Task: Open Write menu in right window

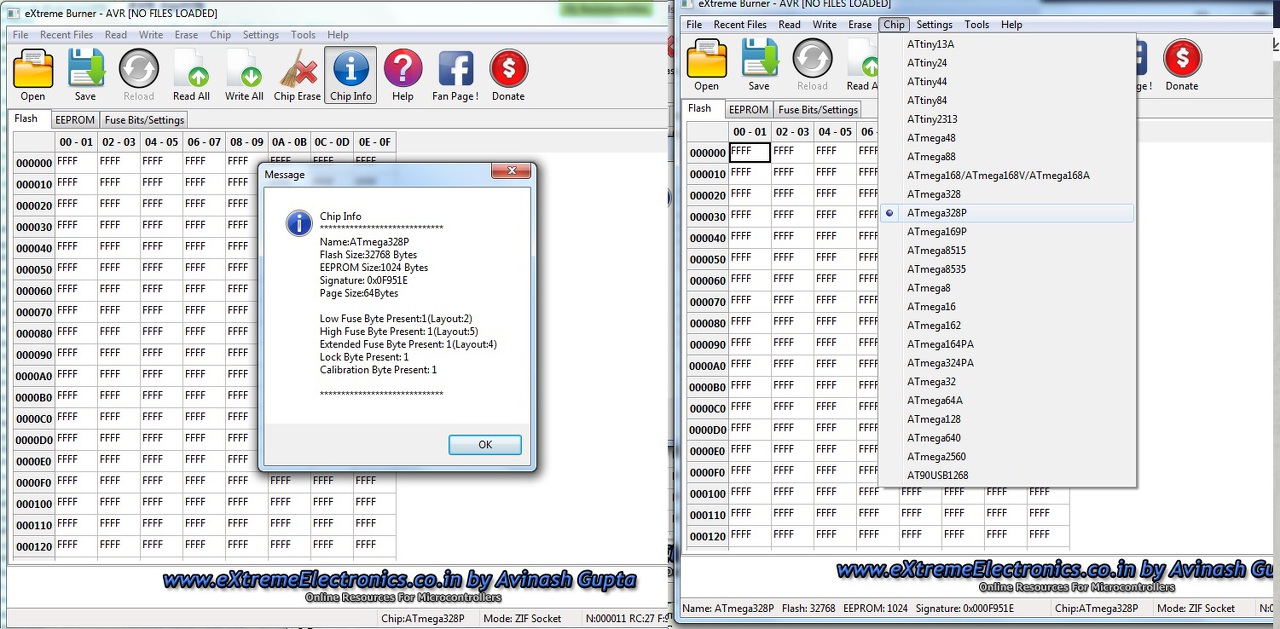Action: coord(825,25)
